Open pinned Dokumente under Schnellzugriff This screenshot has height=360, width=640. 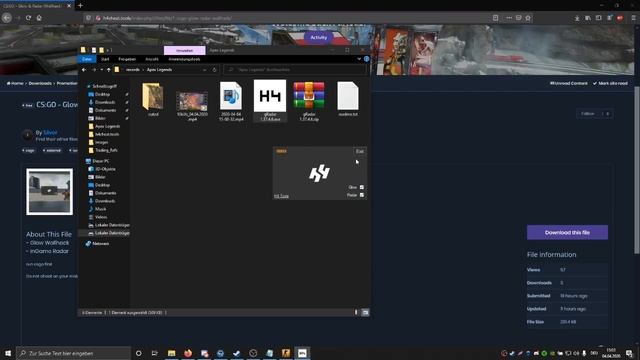[105, 110]
